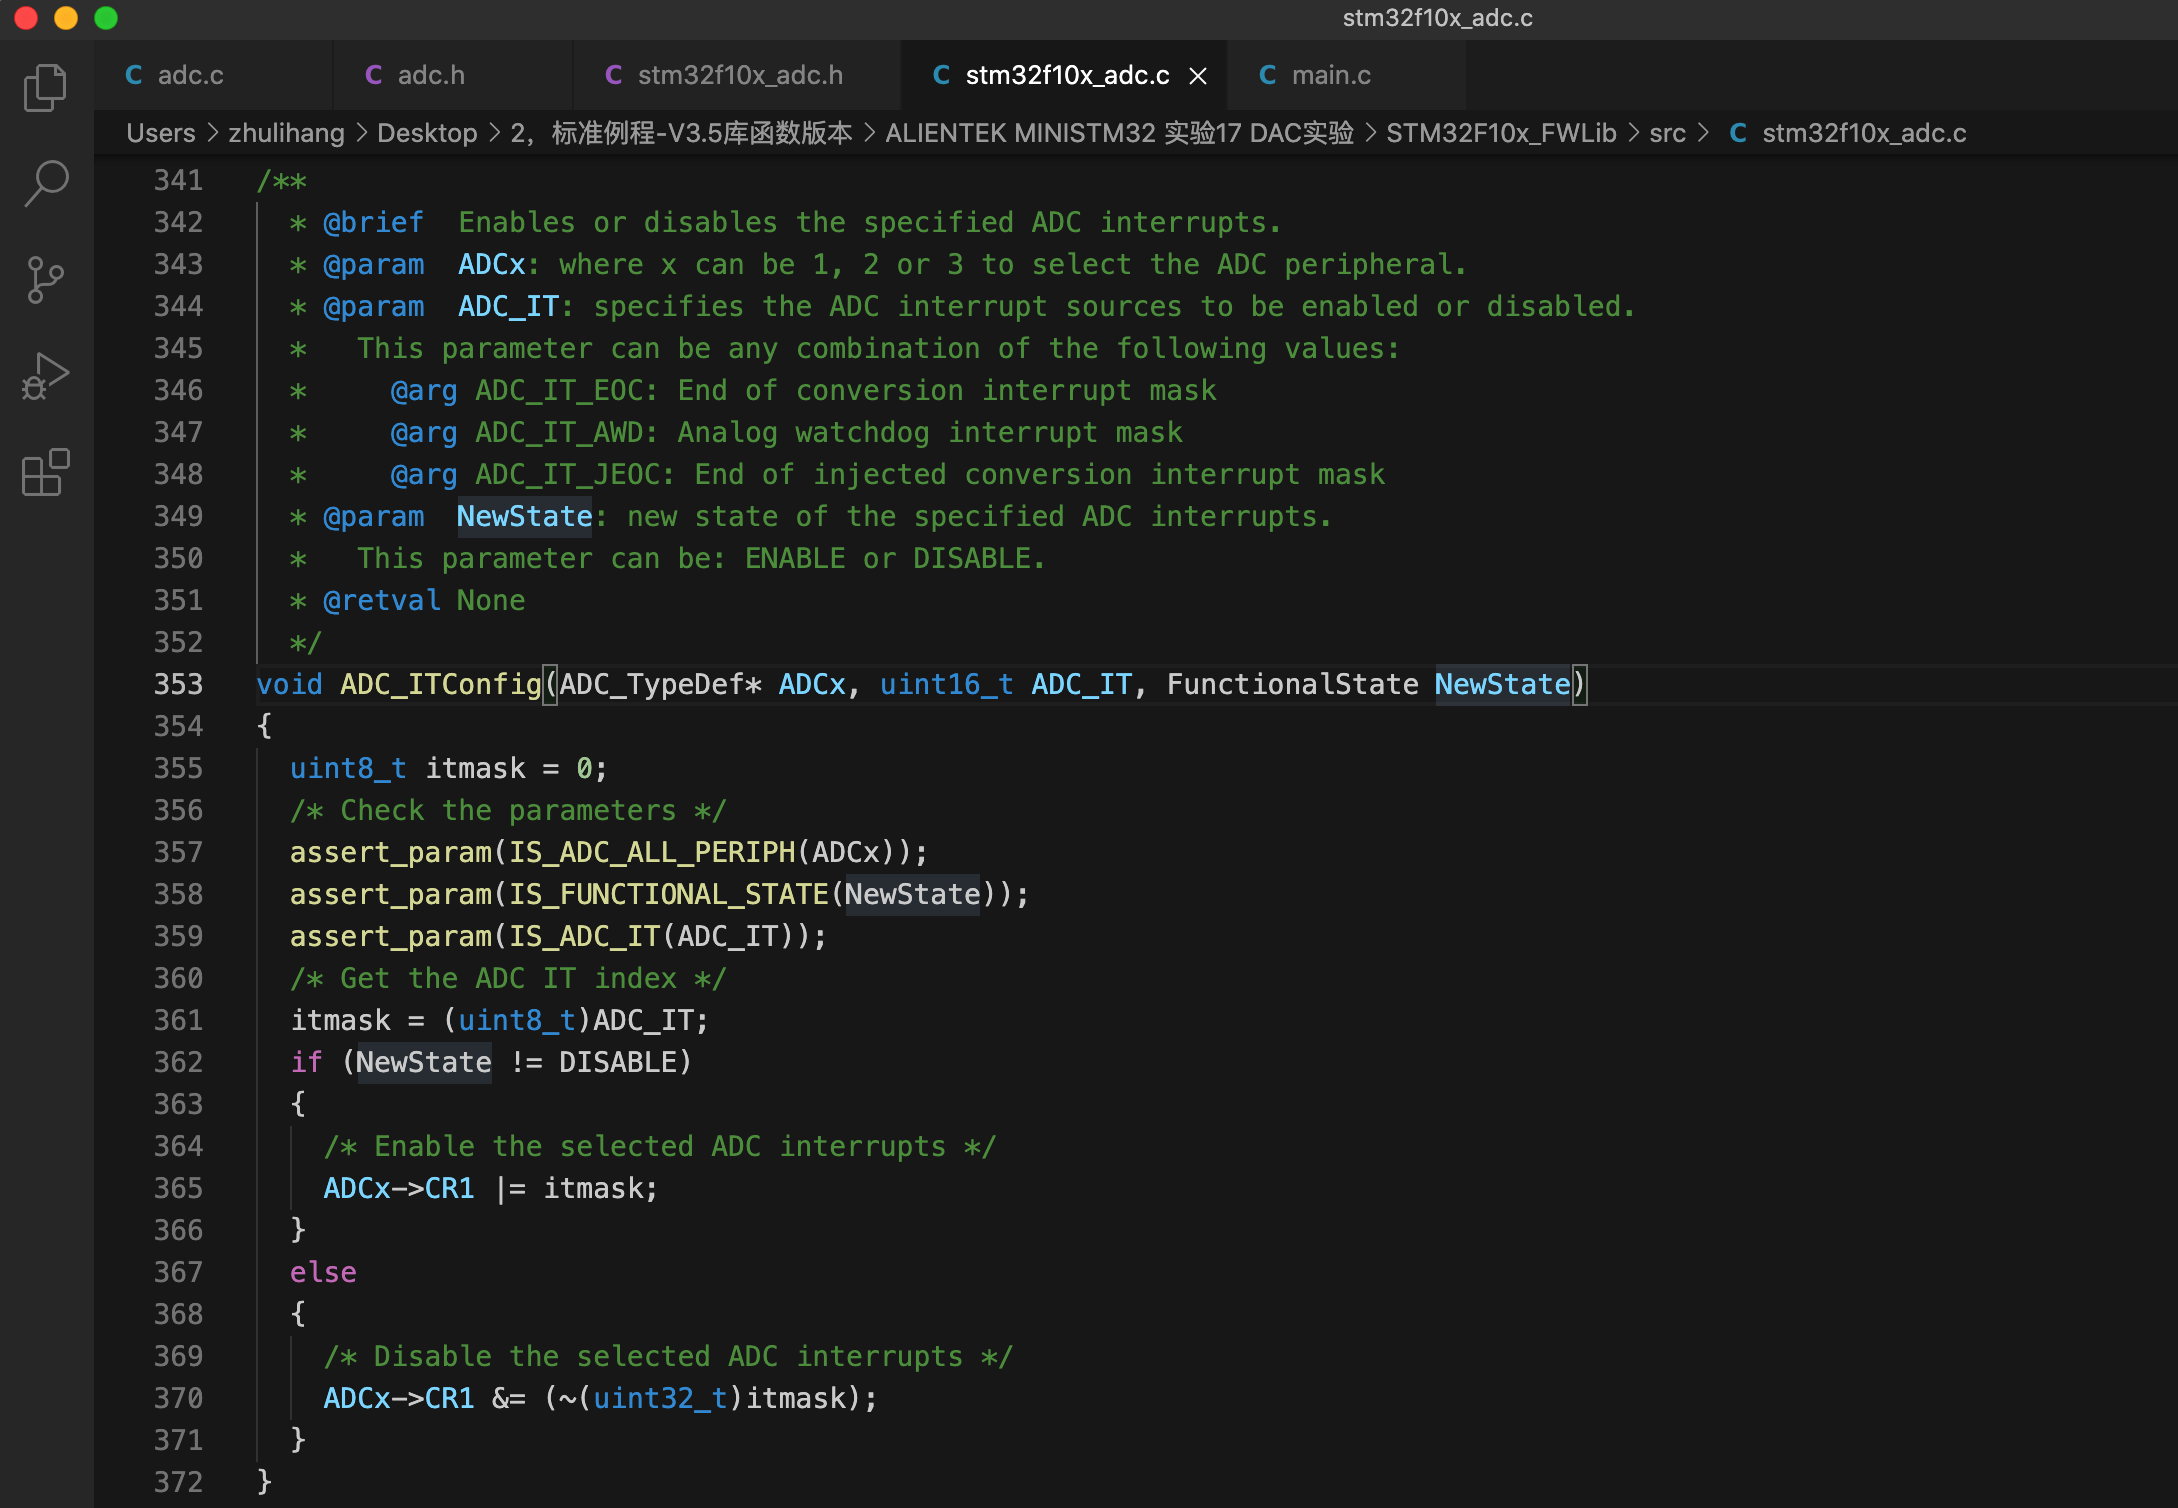Viewport: 2178px width, 1508px height.
Task: Switch to the adc.c tab
Action: point(190,76)
